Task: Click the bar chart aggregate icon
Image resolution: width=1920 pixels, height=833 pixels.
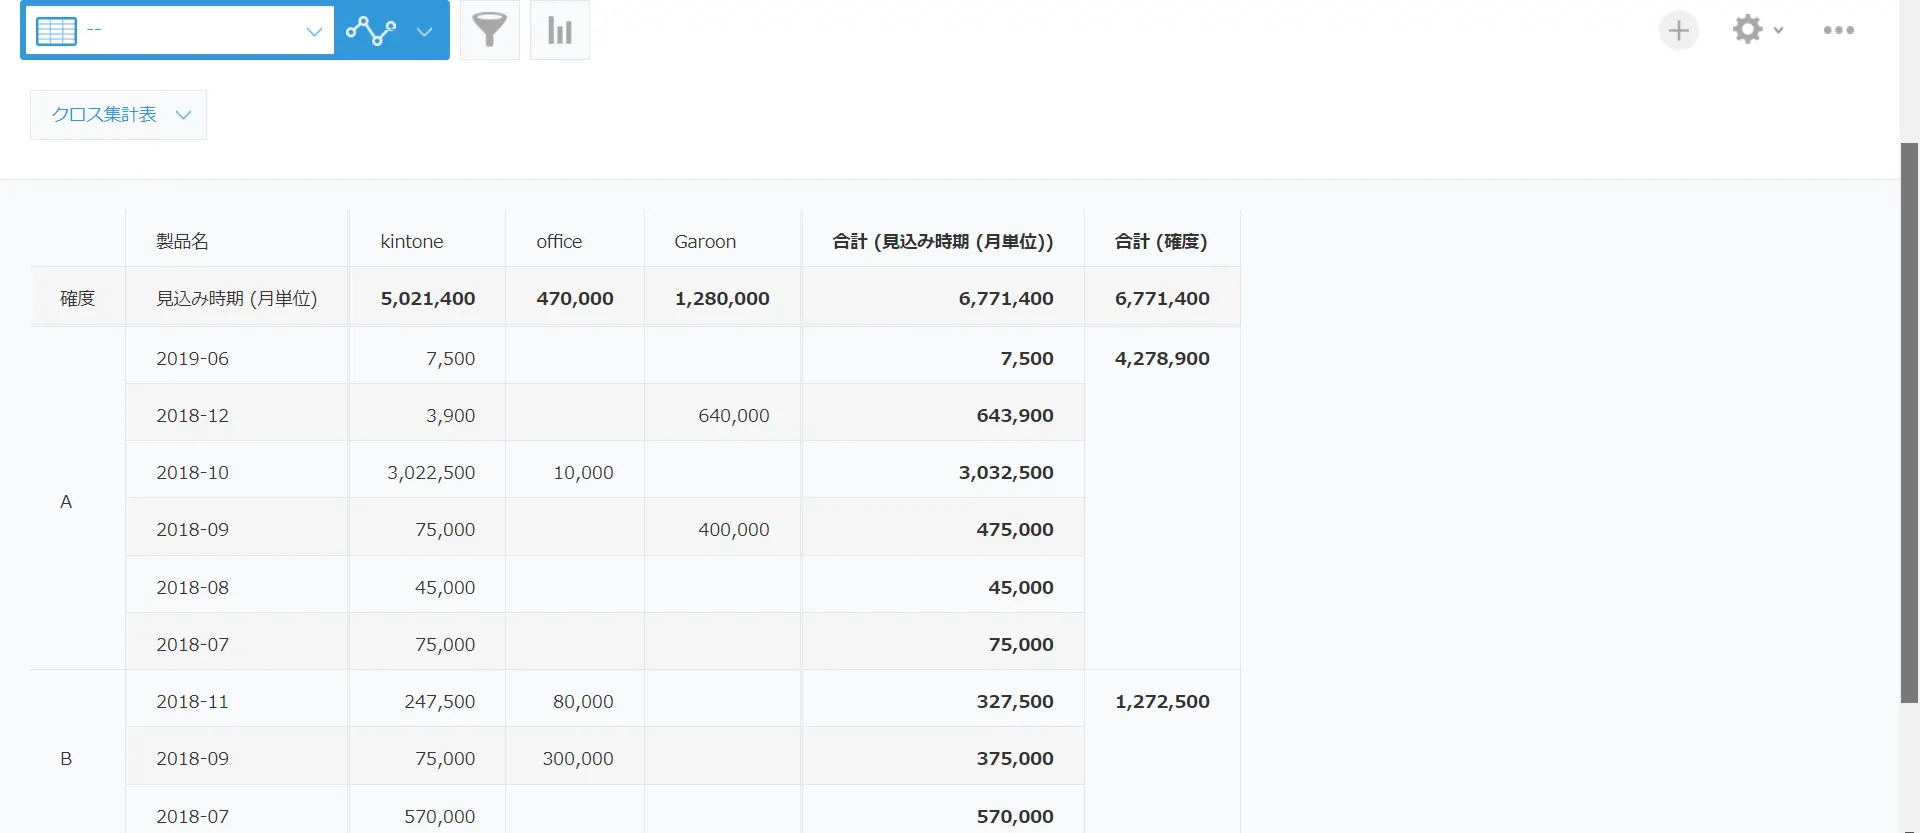Action: pos(559,30)
